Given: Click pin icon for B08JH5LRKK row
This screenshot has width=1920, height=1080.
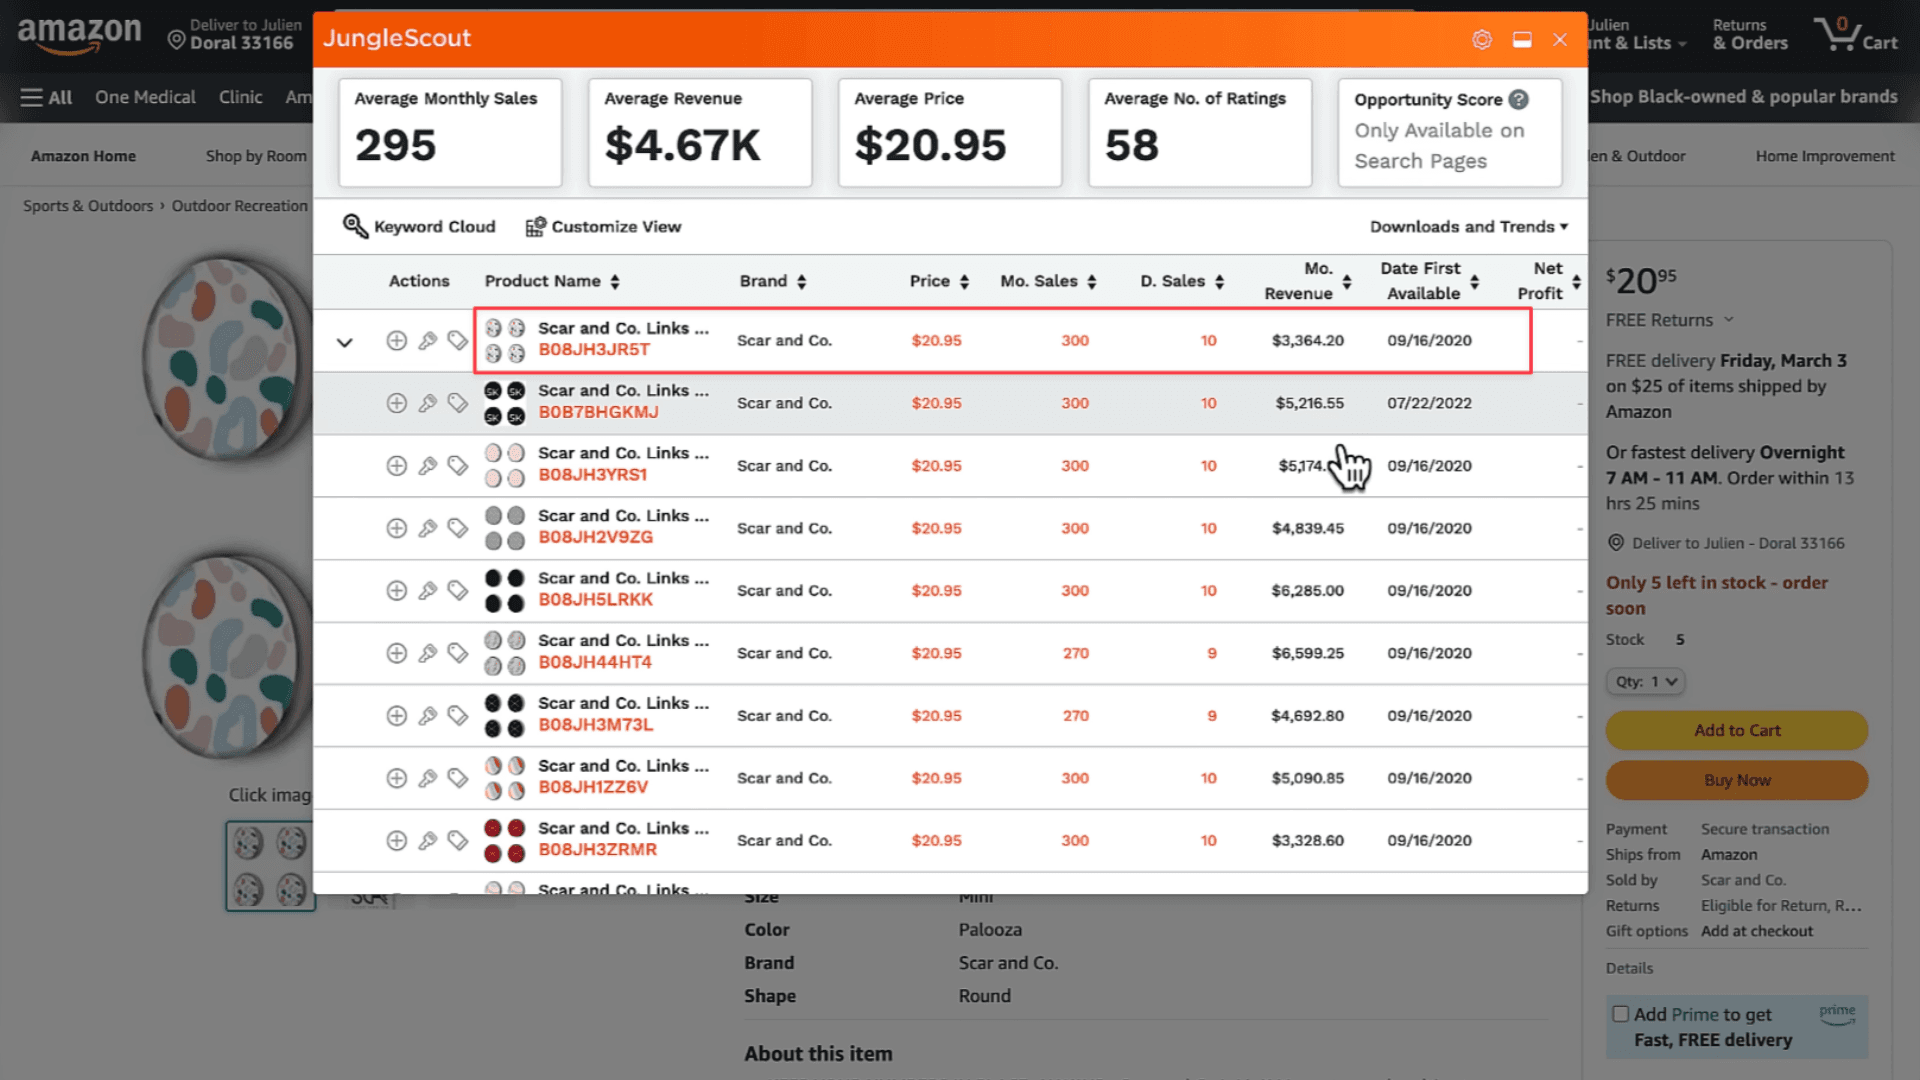Looking at the screenshot, I should [x=427, y=591].
